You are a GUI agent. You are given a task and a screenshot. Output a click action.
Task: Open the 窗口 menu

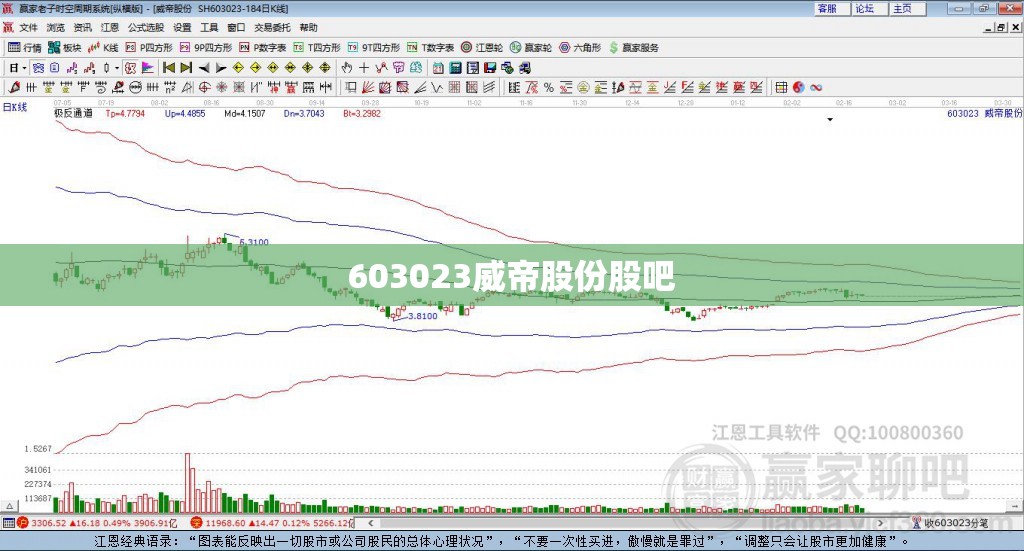[x=236, y=27]
